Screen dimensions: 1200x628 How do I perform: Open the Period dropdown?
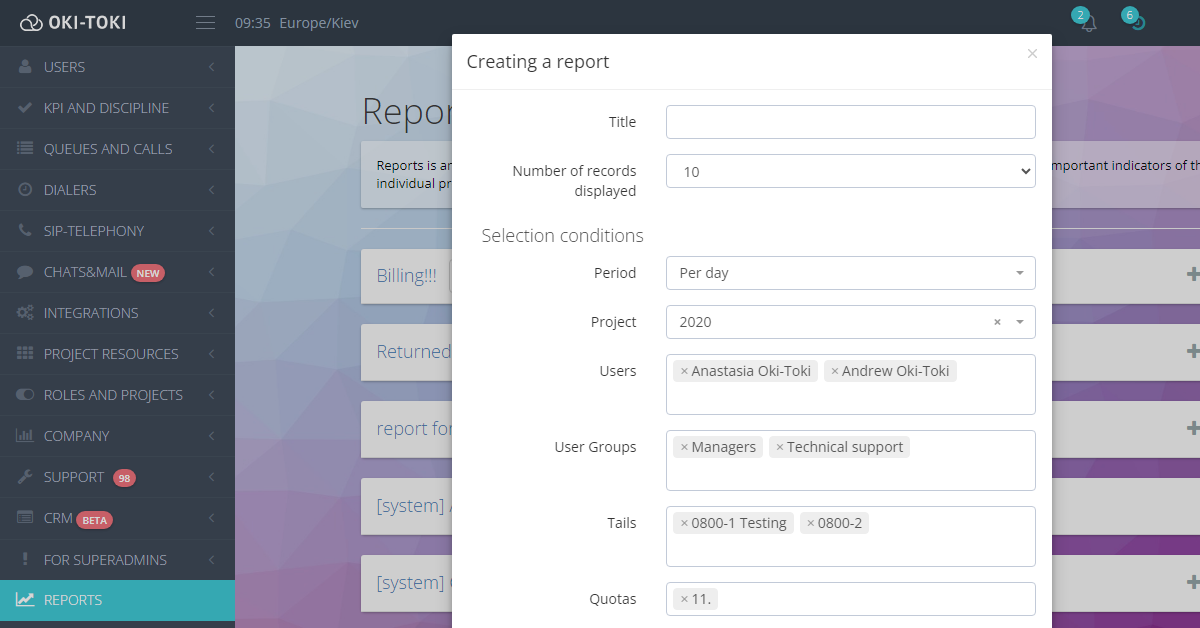click(x=850, y=273)
